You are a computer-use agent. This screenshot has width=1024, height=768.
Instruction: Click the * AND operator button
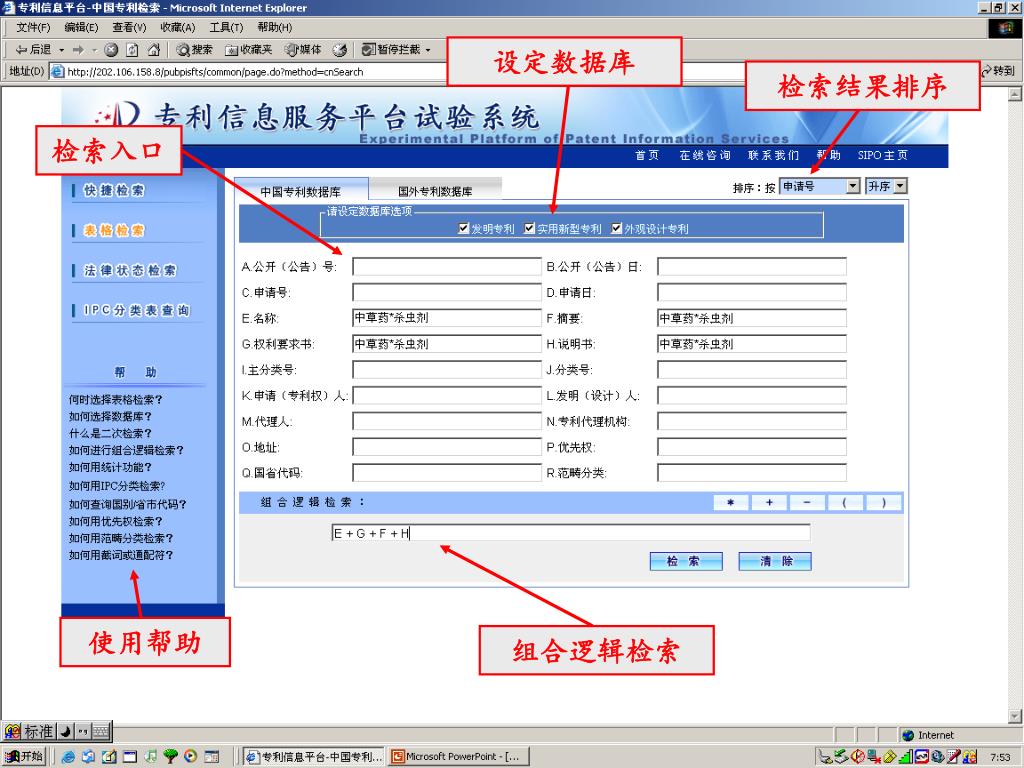tap(731, 502)
